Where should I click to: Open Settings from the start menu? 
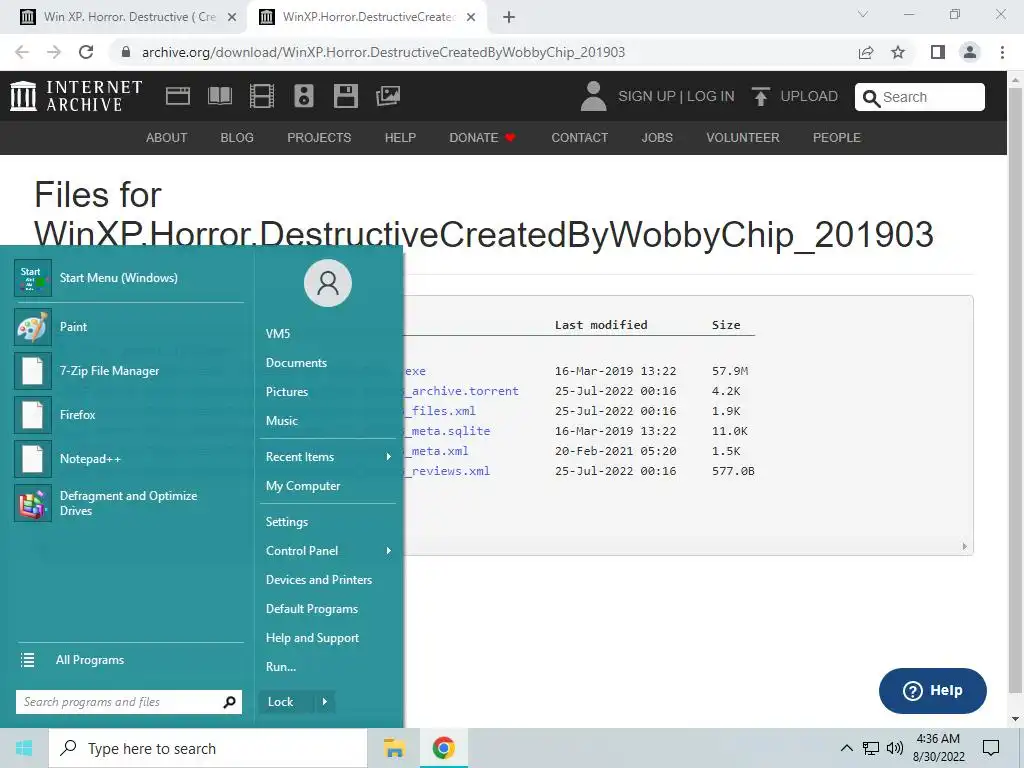pos(287,522)
